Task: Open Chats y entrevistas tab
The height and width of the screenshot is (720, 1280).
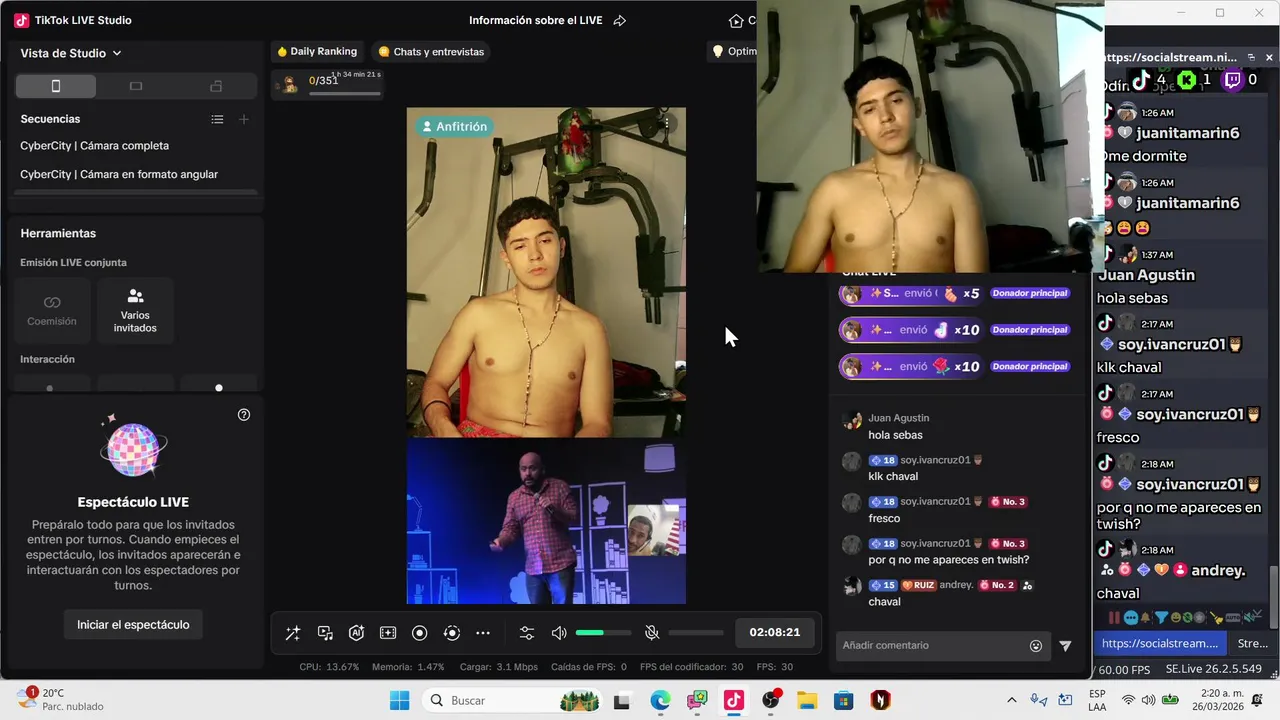Action: [431, 52]
